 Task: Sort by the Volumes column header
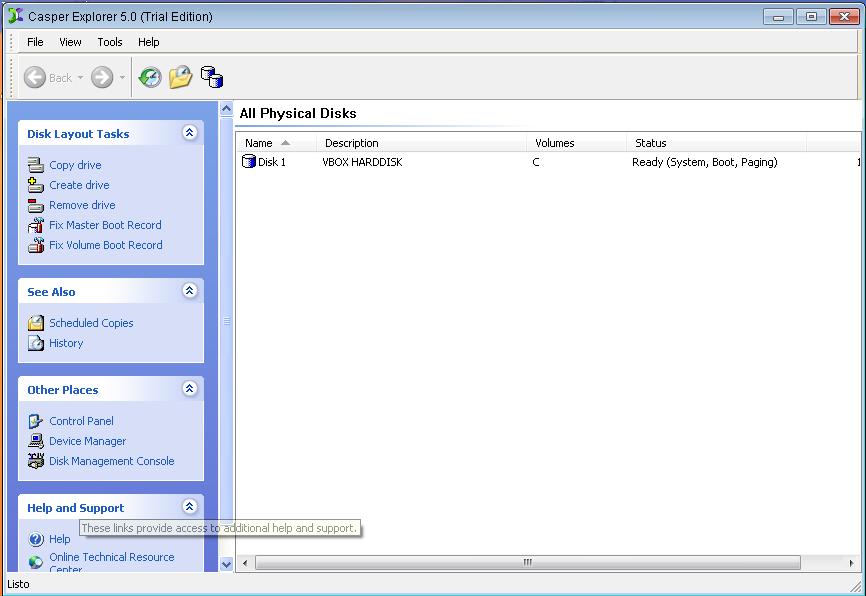tap(577, 143)
